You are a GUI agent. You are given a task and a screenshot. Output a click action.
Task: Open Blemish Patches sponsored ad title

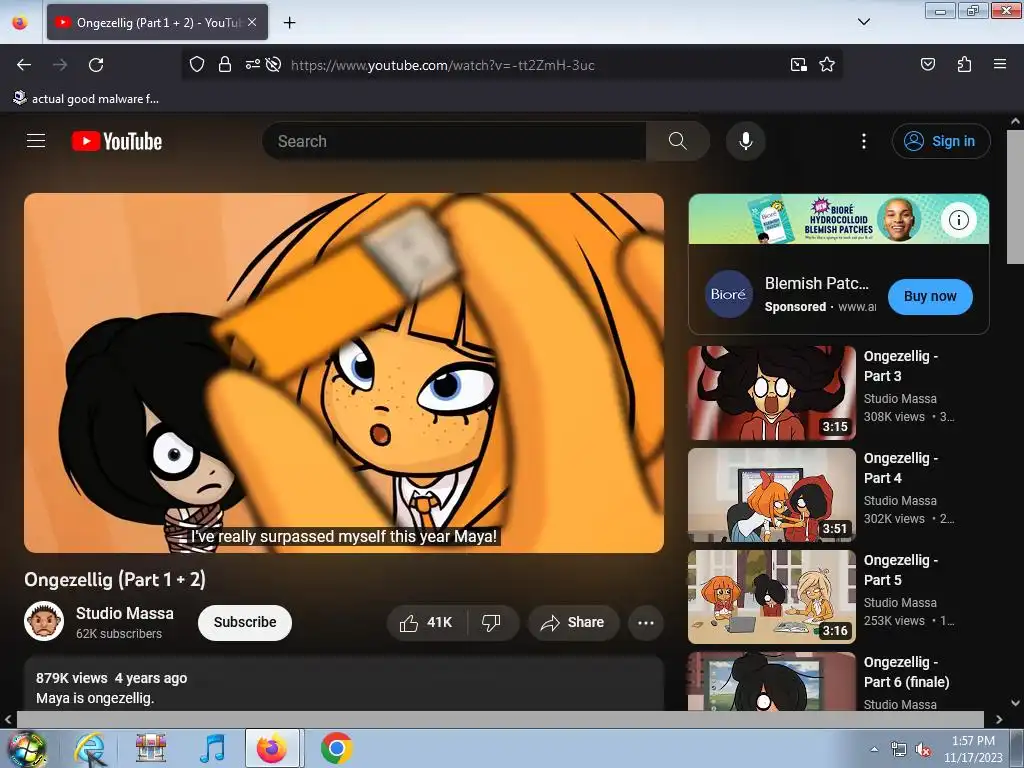816,283
